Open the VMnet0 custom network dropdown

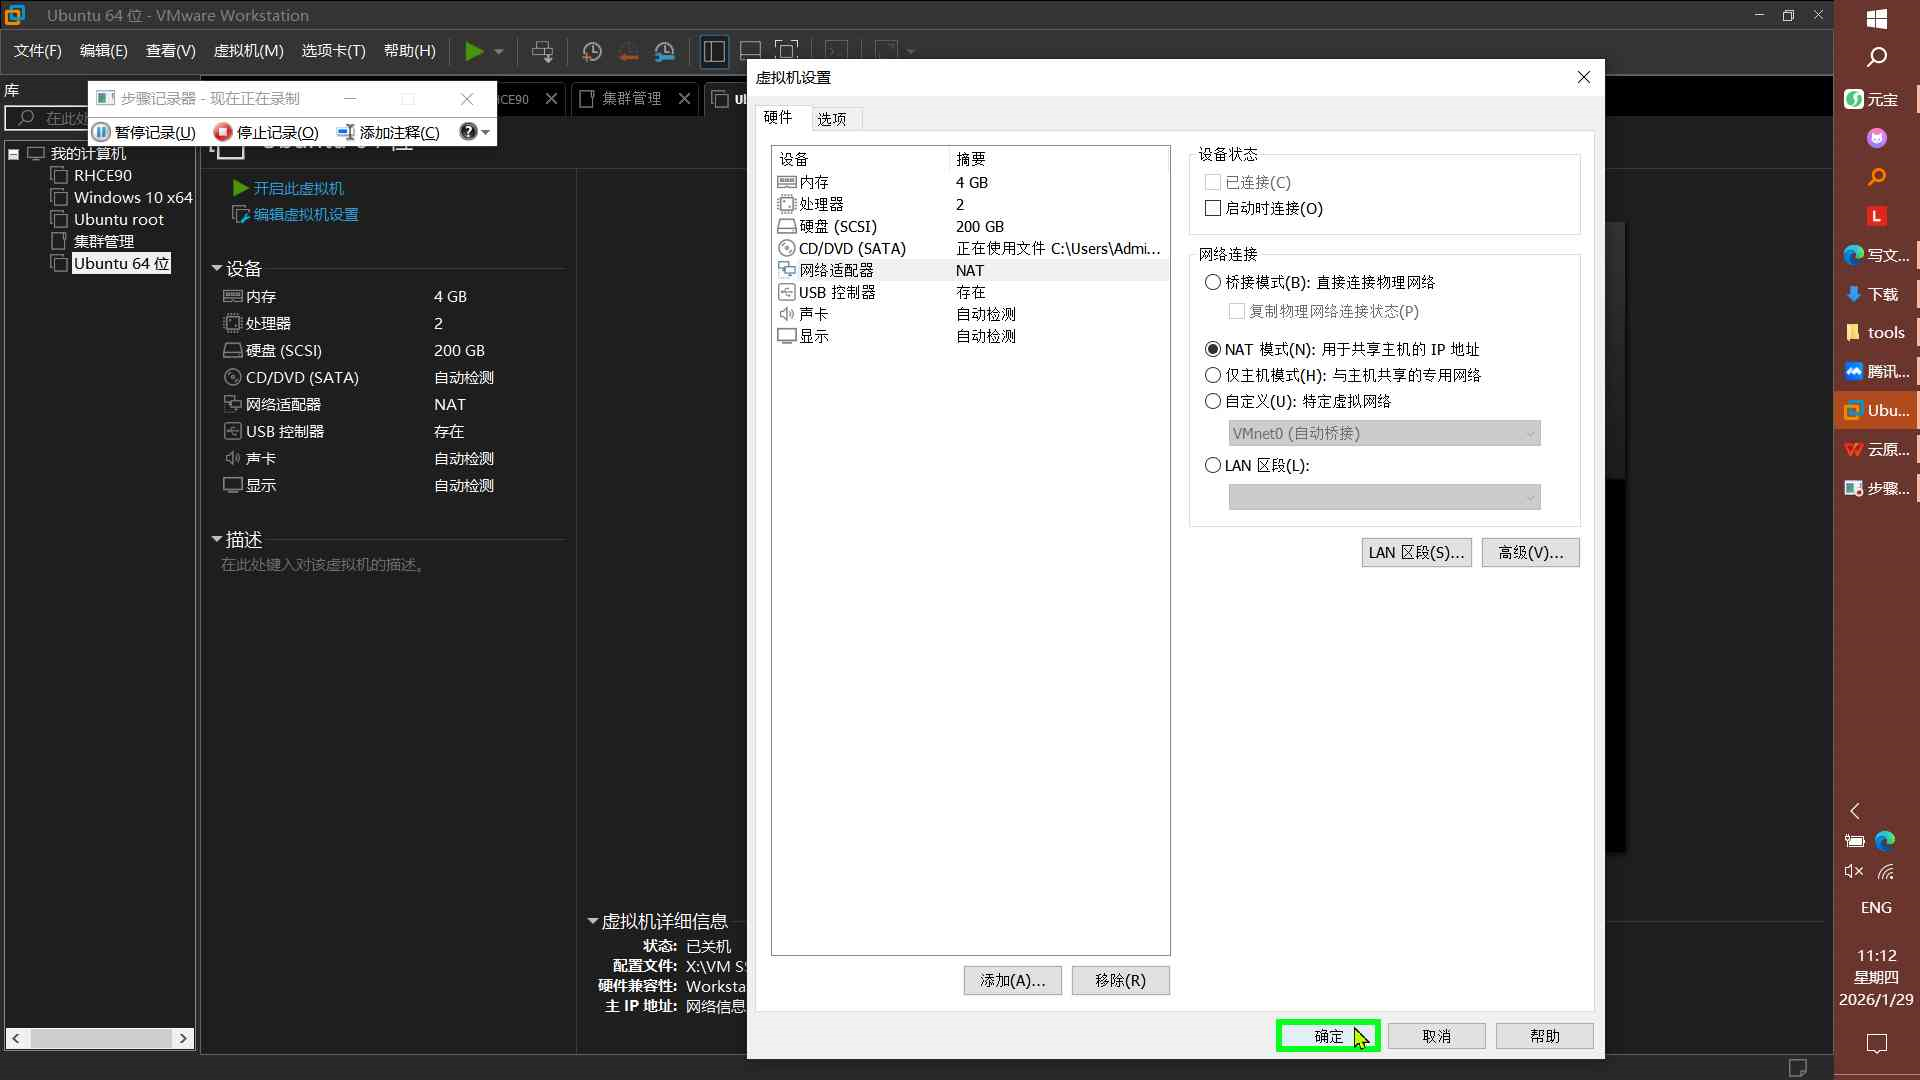[1384, 433]
